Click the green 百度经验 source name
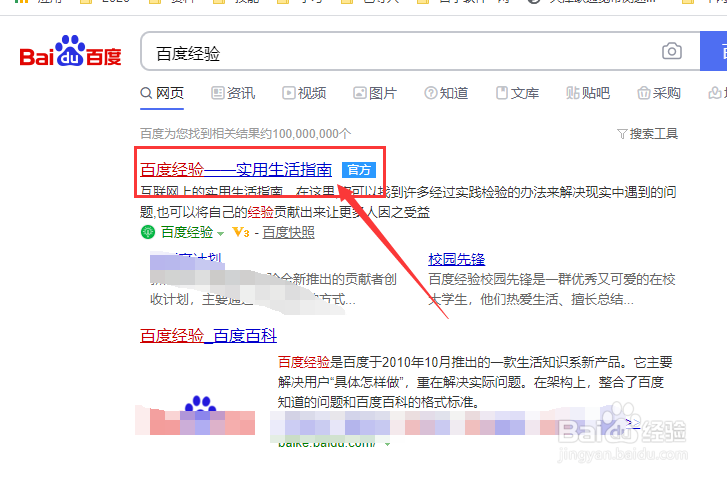The image size is (727, 479). (x=187, y=232)
